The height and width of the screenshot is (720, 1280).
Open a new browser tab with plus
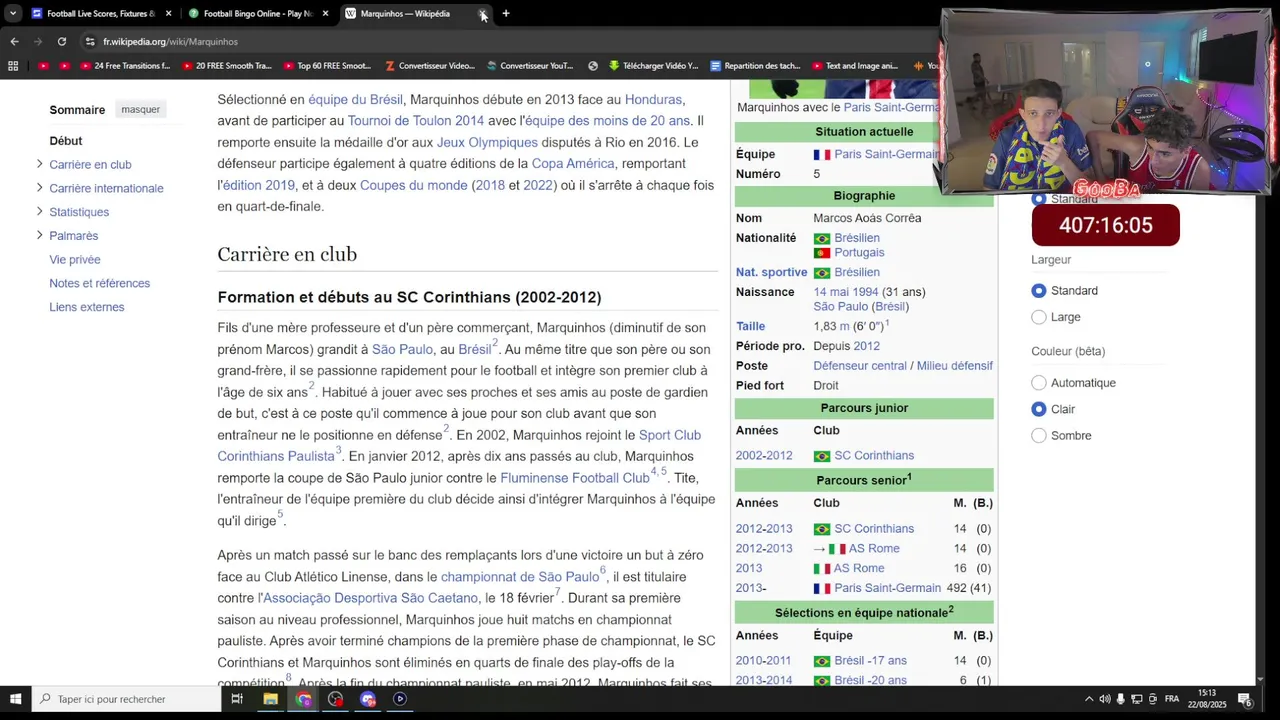click(x=506, y=13)
